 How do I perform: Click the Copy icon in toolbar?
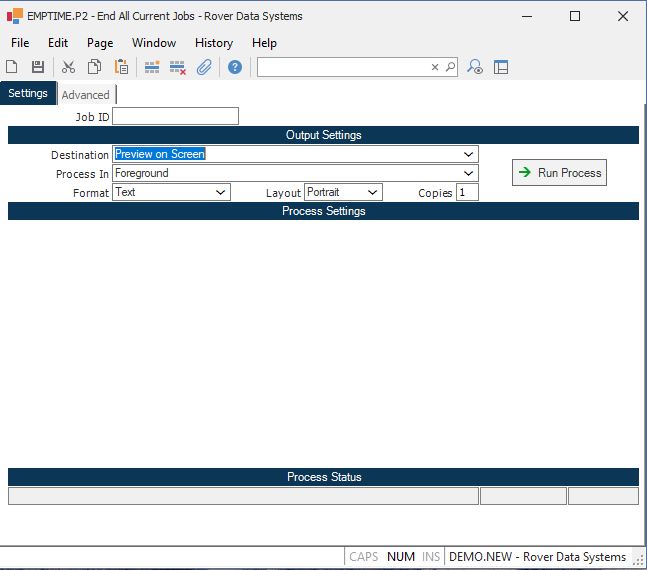[x=94, y=67]
